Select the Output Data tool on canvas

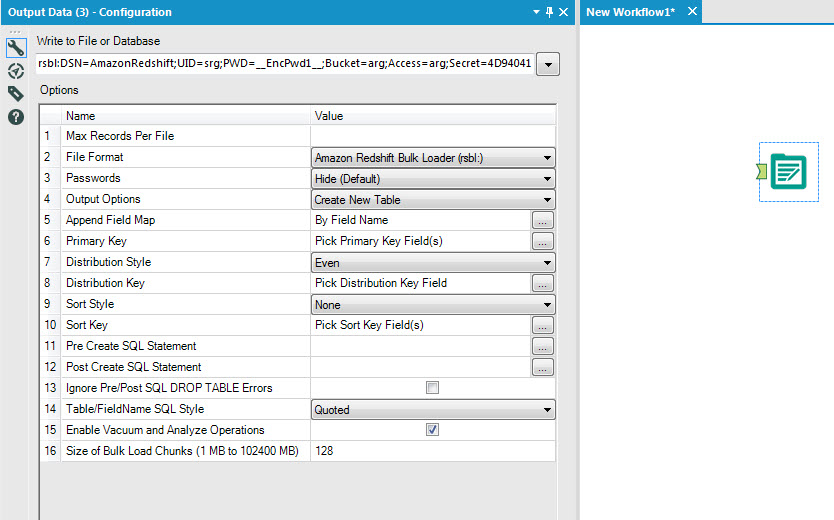788,171
